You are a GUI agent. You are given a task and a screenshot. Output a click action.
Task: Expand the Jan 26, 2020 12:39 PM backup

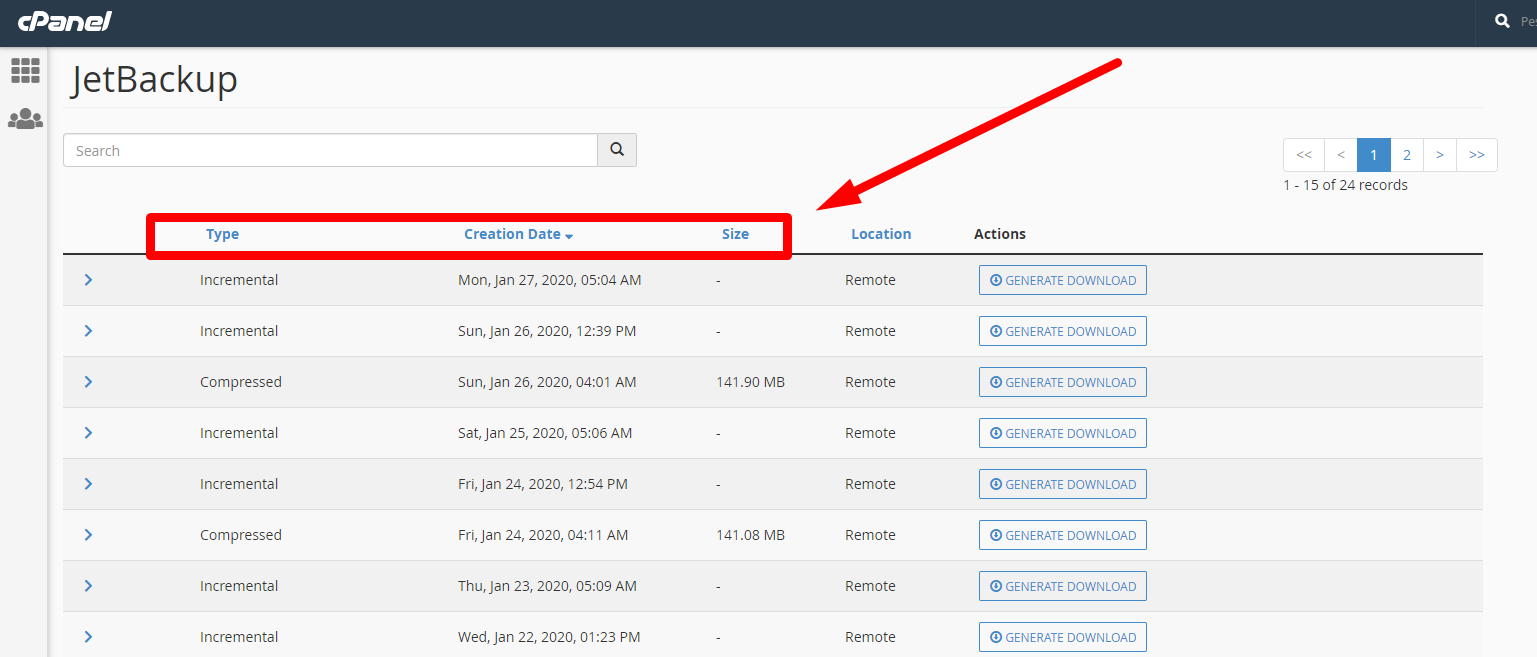(88, 331)
